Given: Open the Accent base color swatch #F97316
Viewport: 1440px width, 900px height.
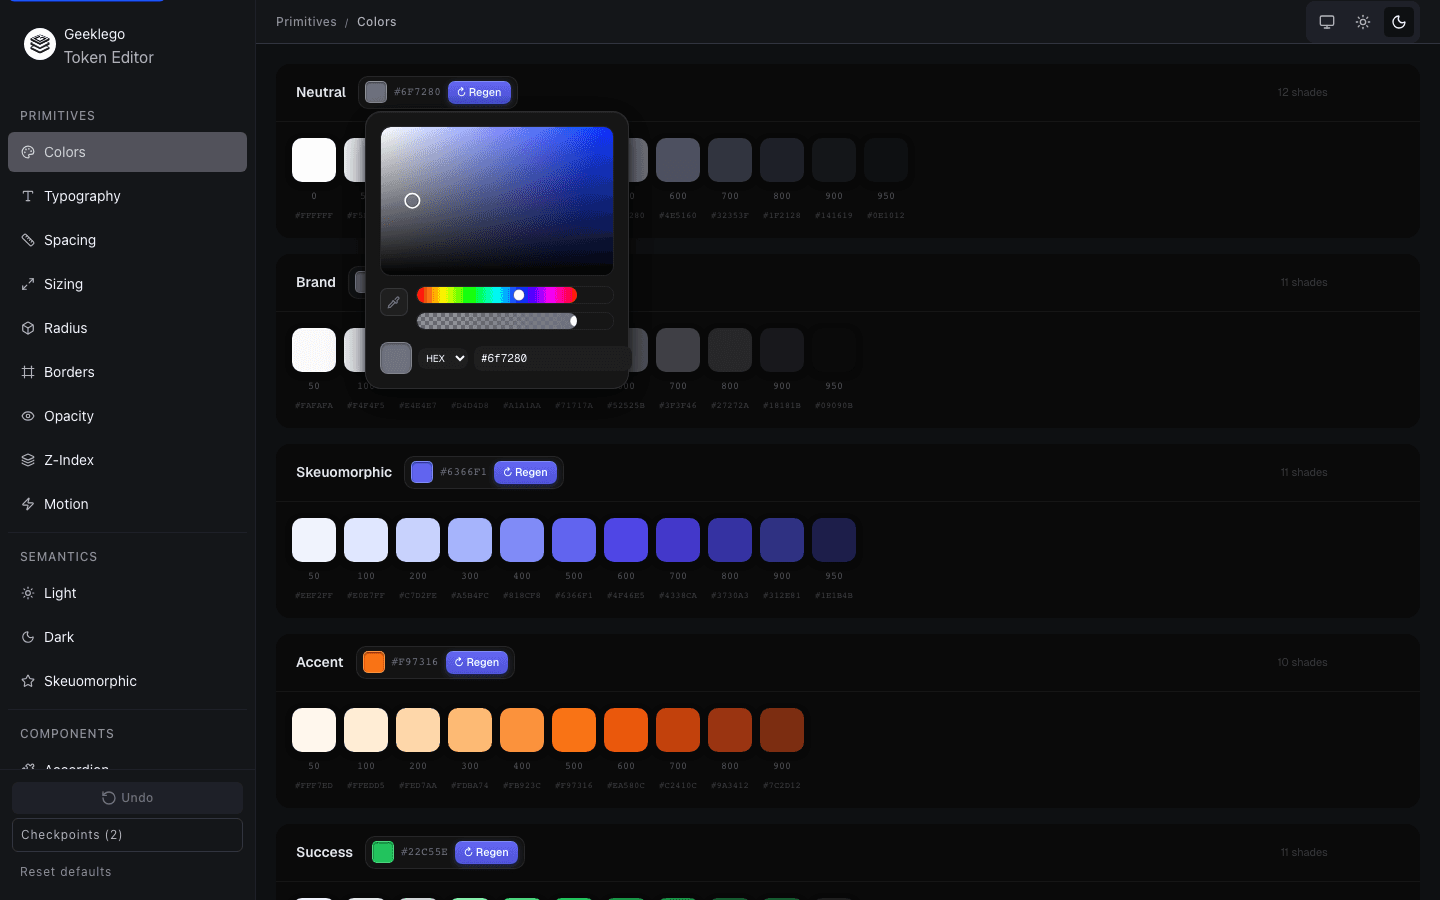Looking at the screenshot, I should point(374,662).
